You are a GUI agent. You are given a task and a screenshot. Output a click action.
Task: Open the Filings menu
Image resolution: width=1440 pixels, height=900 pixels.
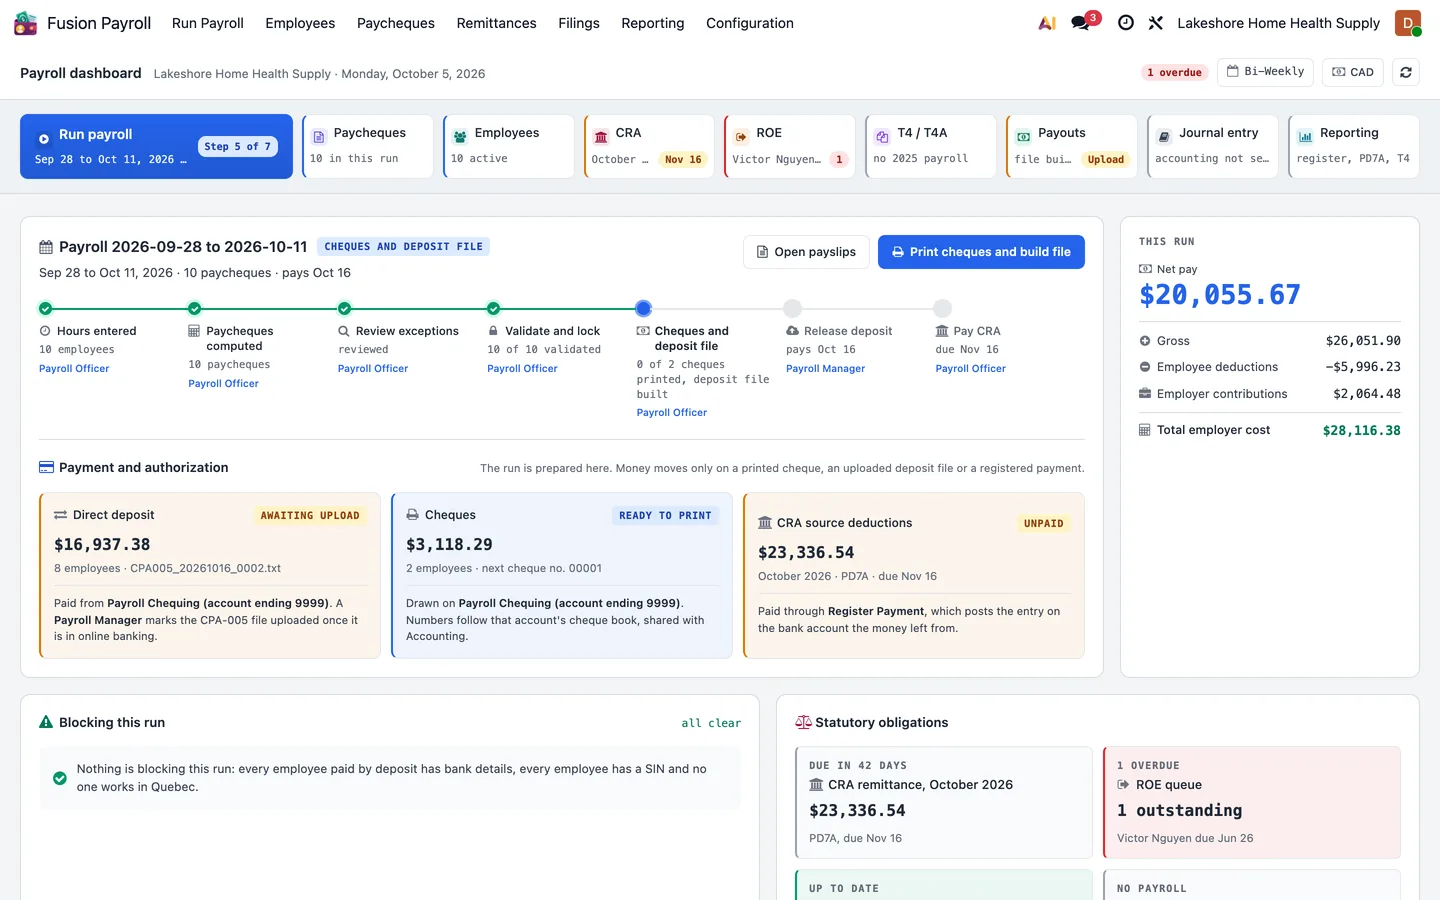579,23
